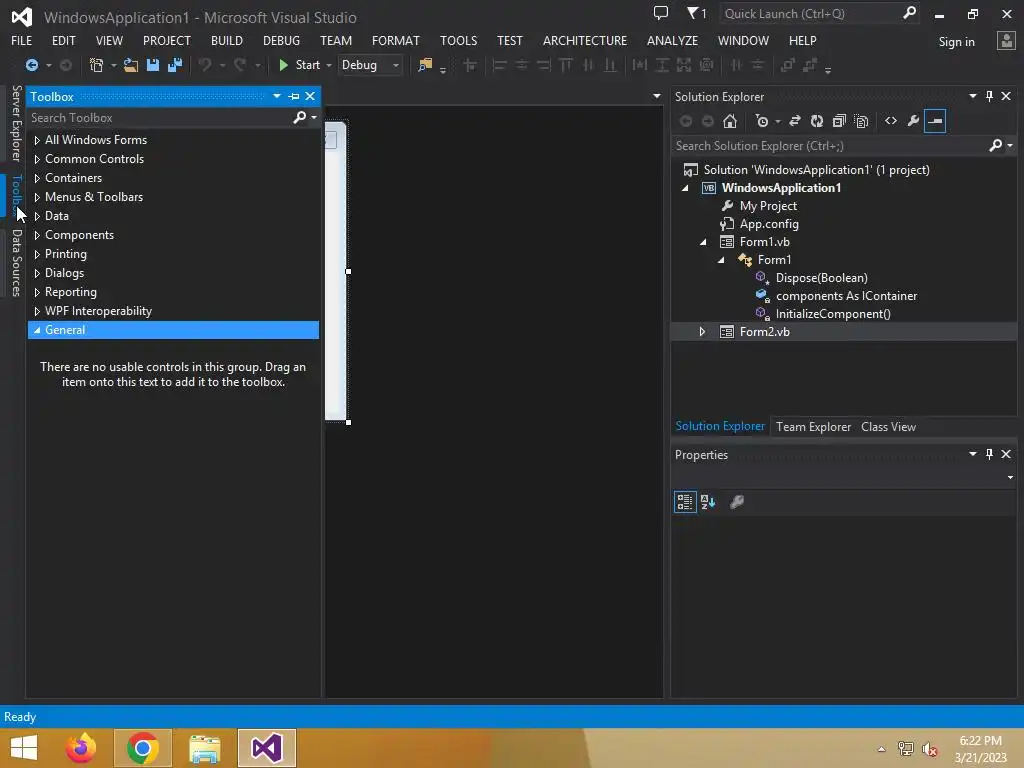Click the Open File folder icon
This screenshot has width=1024, height=768.
(131, 65)
